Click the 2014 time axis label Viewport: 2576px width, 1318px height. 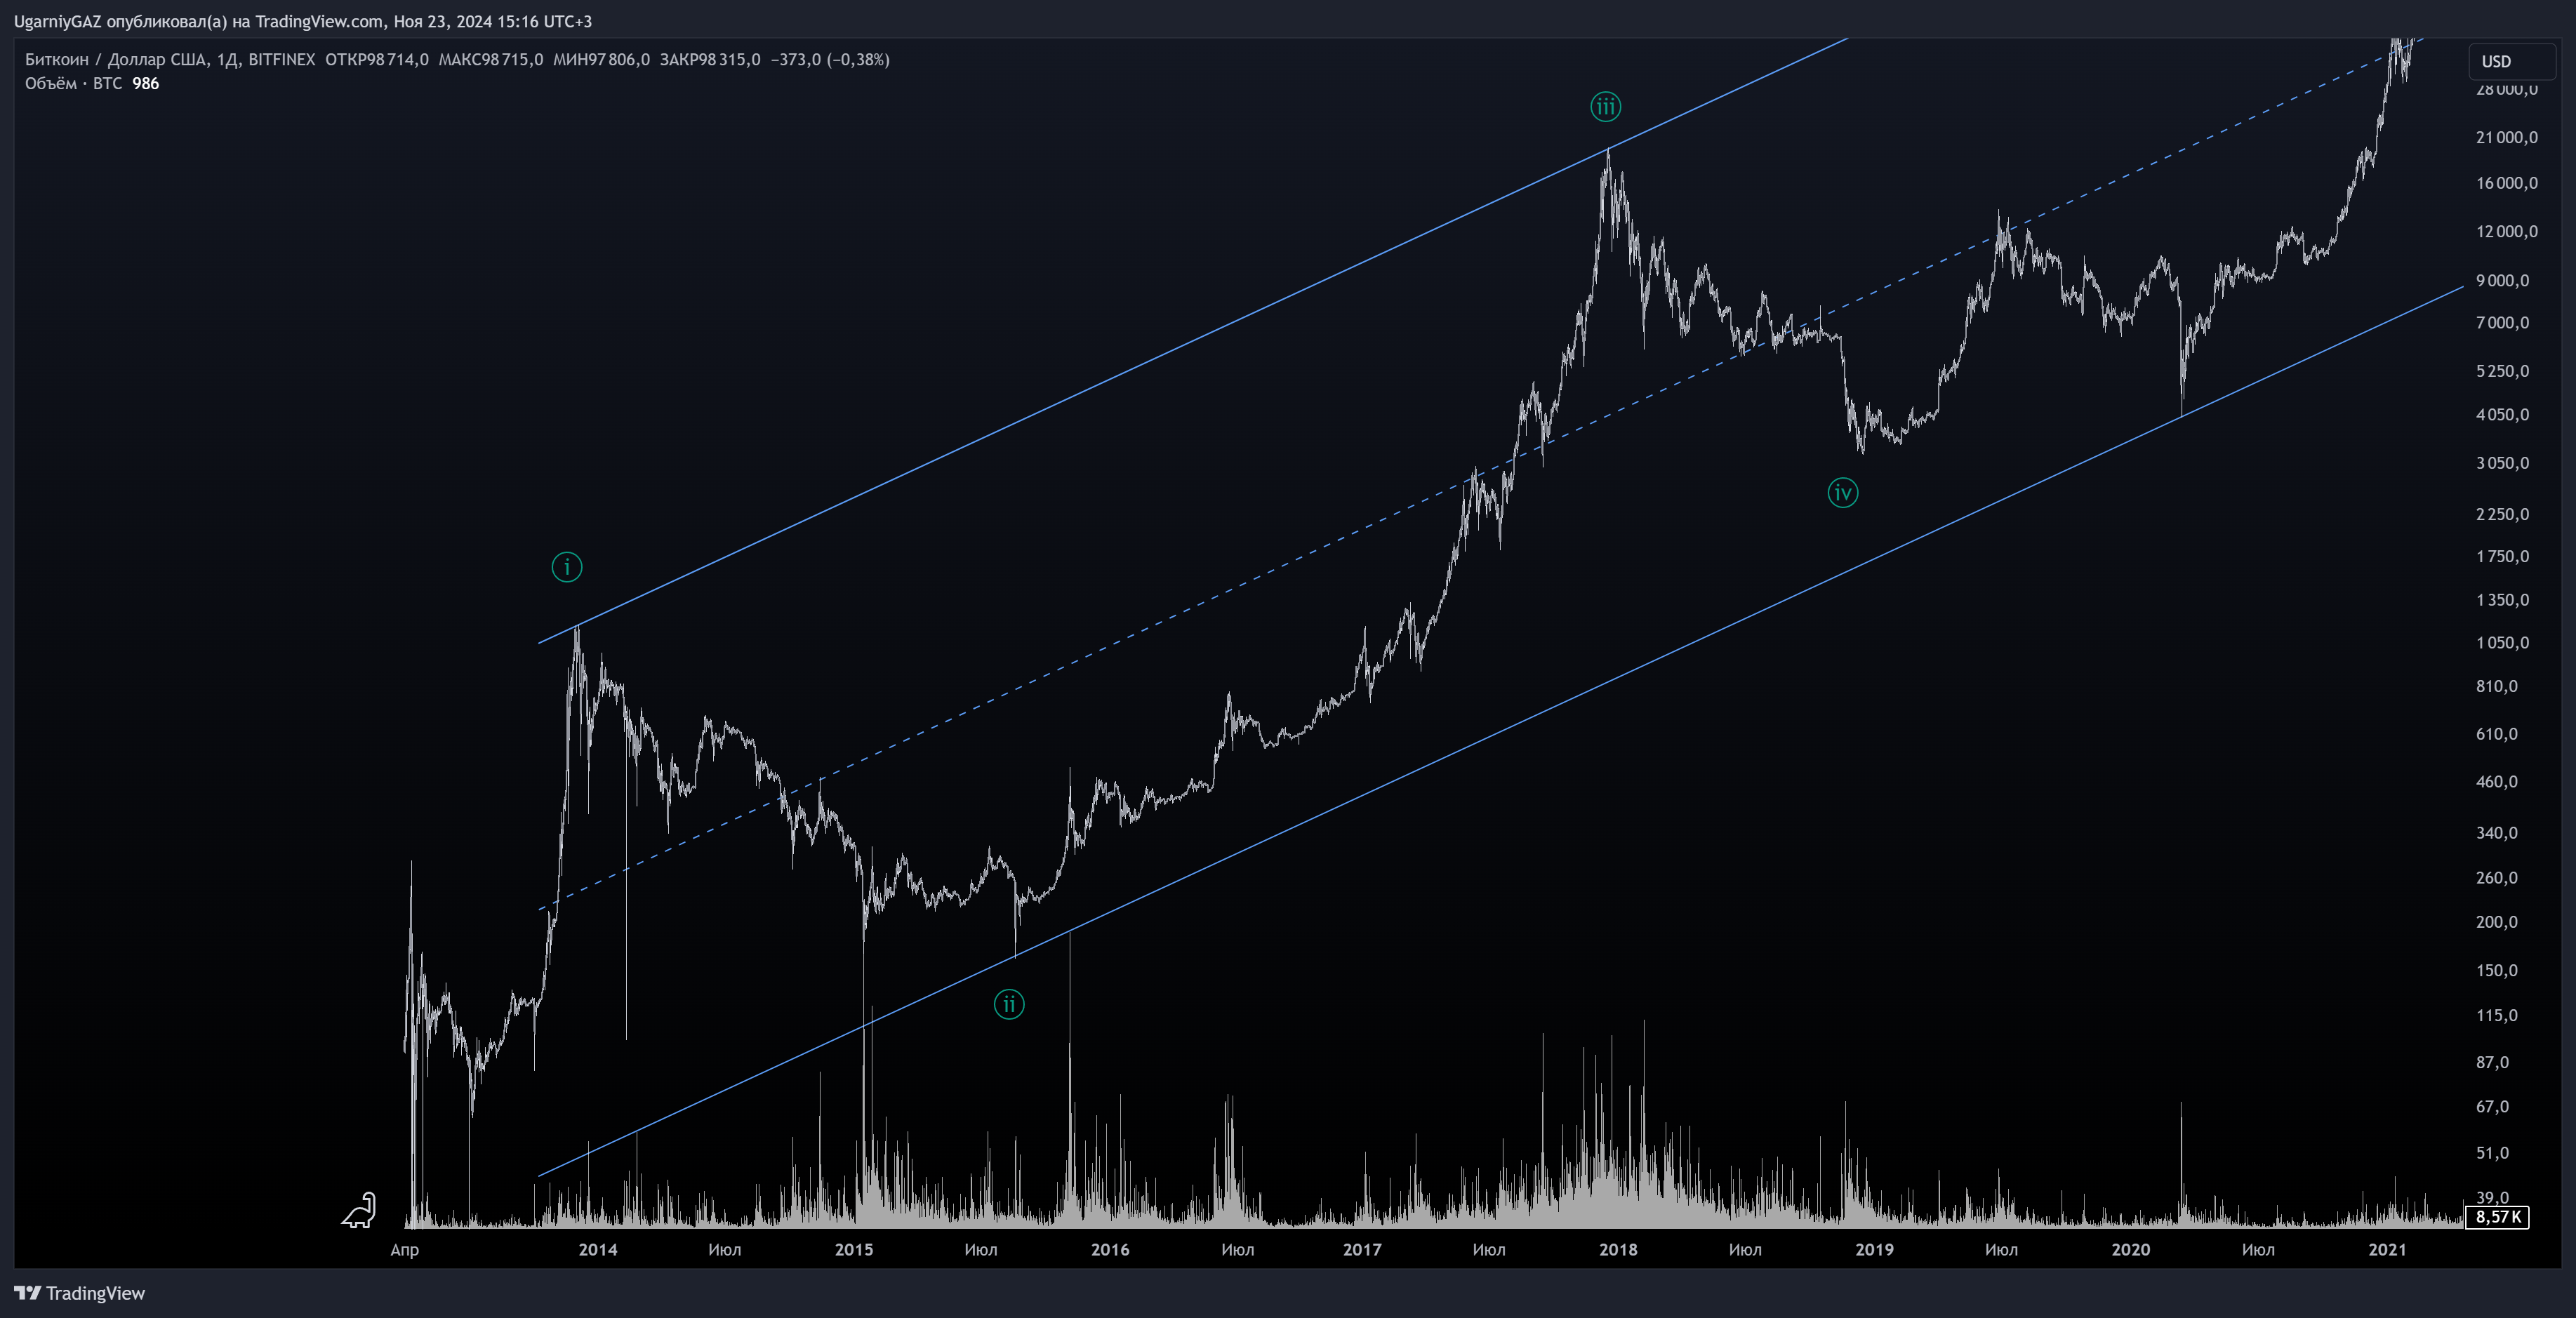(x=598, y=1249)
